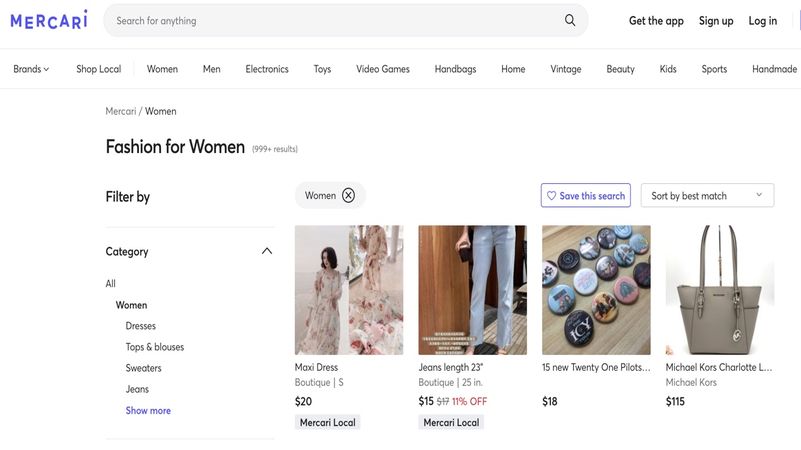Click the Log in link
801x450 pixels.
(763, 21)
